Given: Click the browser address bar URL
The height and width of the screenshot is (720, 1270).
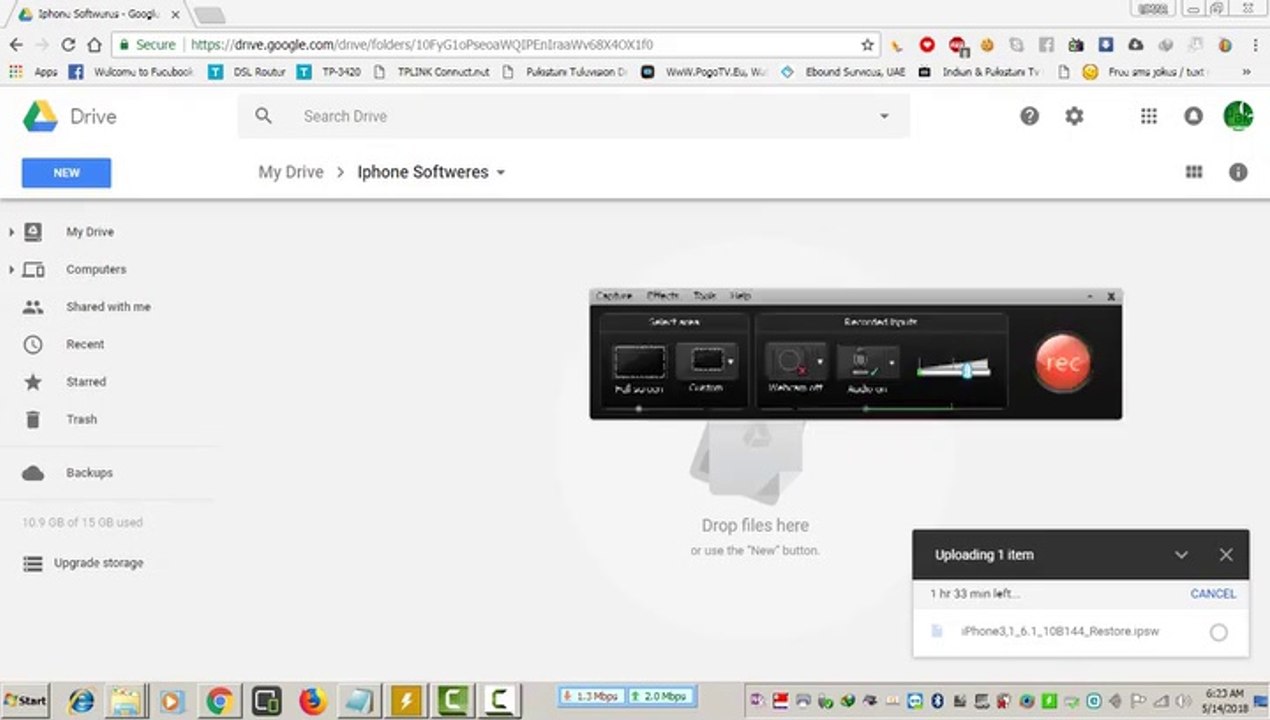Looking at the screenshot, I should (x=421, y=45).
